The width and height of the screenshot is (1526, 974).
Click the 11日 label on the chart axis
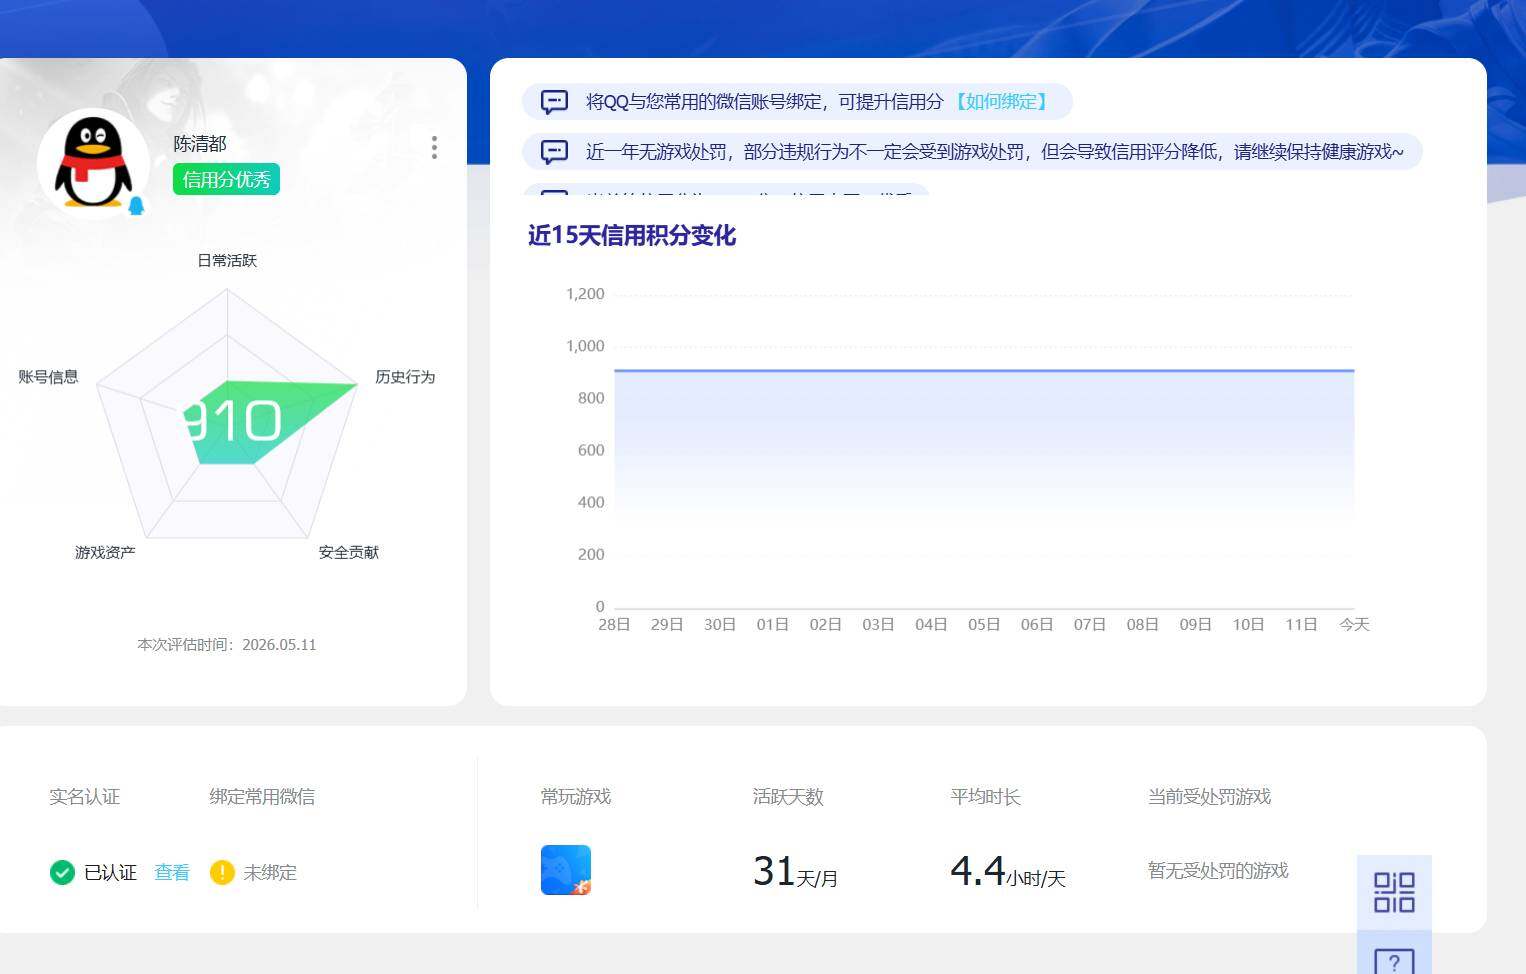point(1301,624)
